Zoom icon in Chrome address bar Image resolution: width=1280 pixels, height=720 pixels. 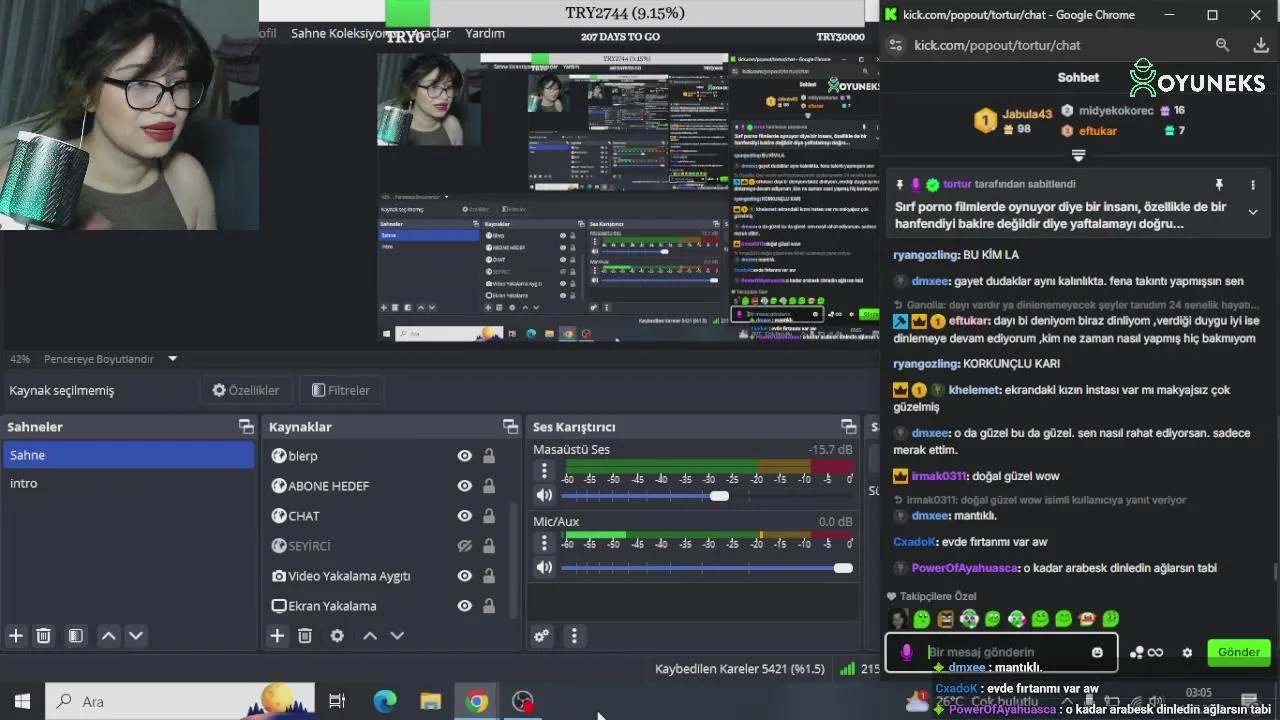[1222, 45]
